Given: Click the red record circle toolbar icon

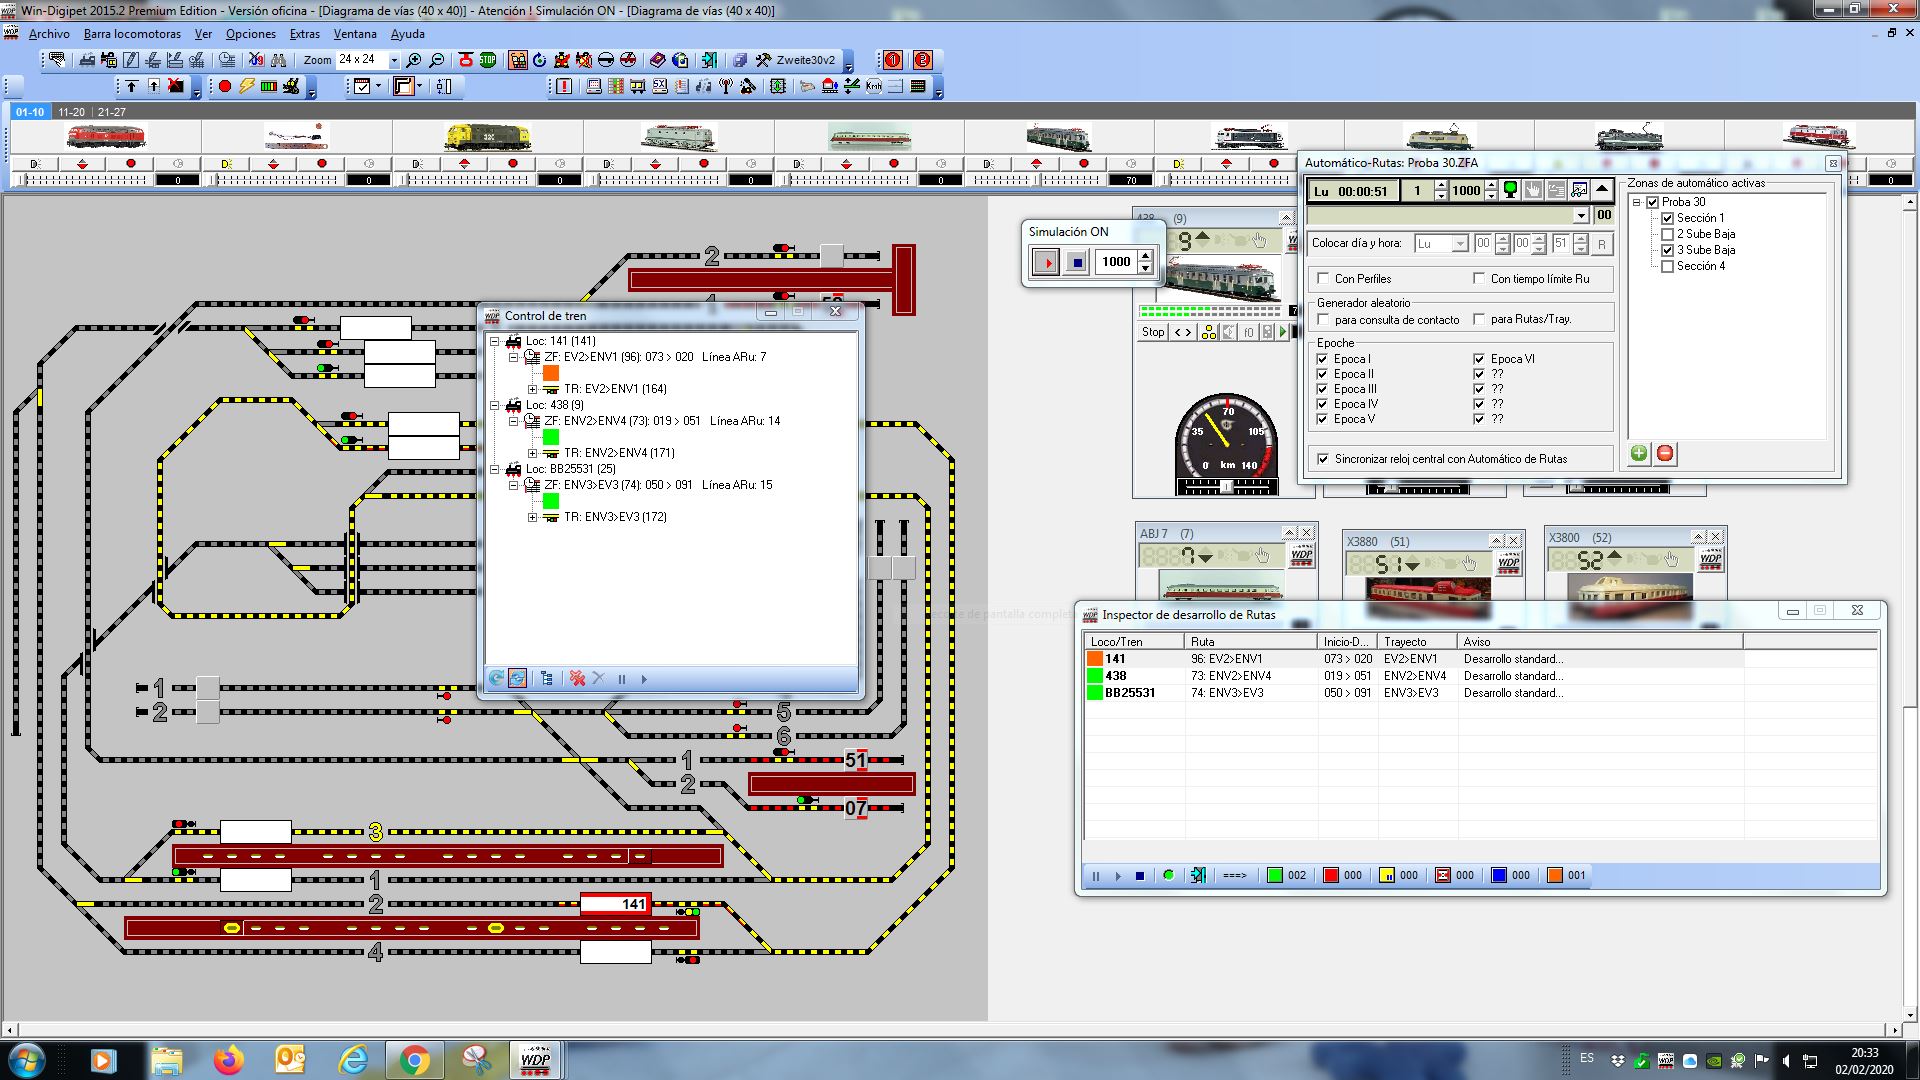Looking at the screenshot, I should (x=225, y=87).
